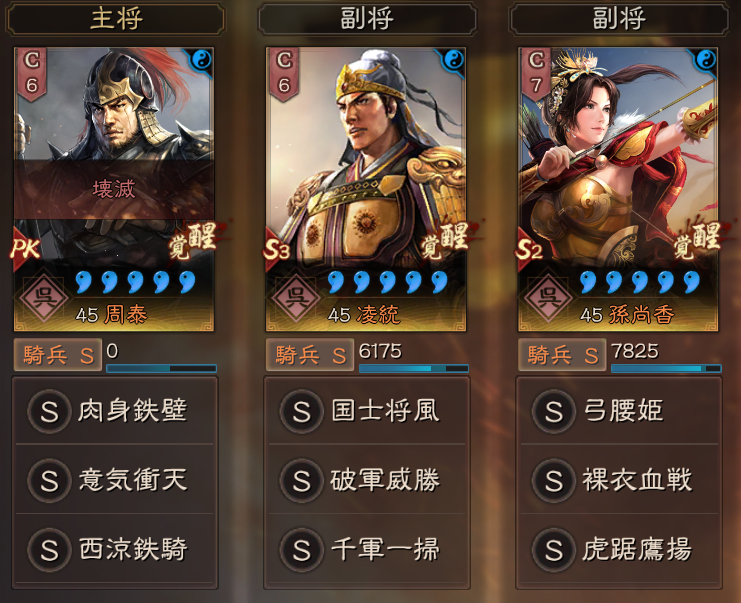Open the 国士将風 skill entry
The width and height of the screenshot is (741, 603).
pos(367,410)
